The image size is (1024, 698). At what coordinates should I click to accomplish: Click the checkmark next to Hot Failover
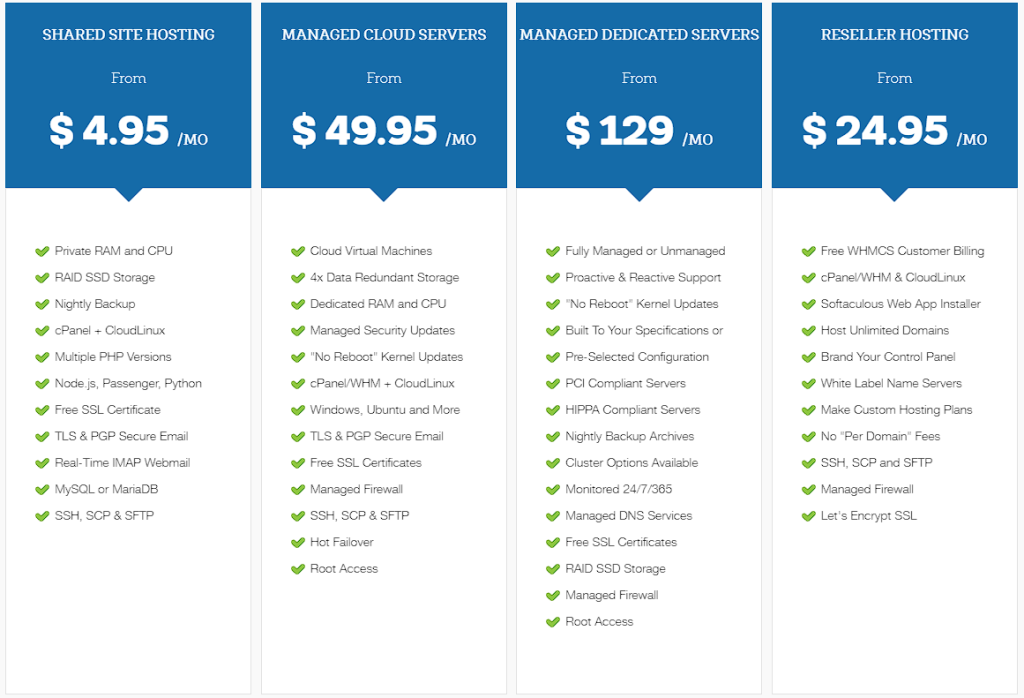click(298, 542)
